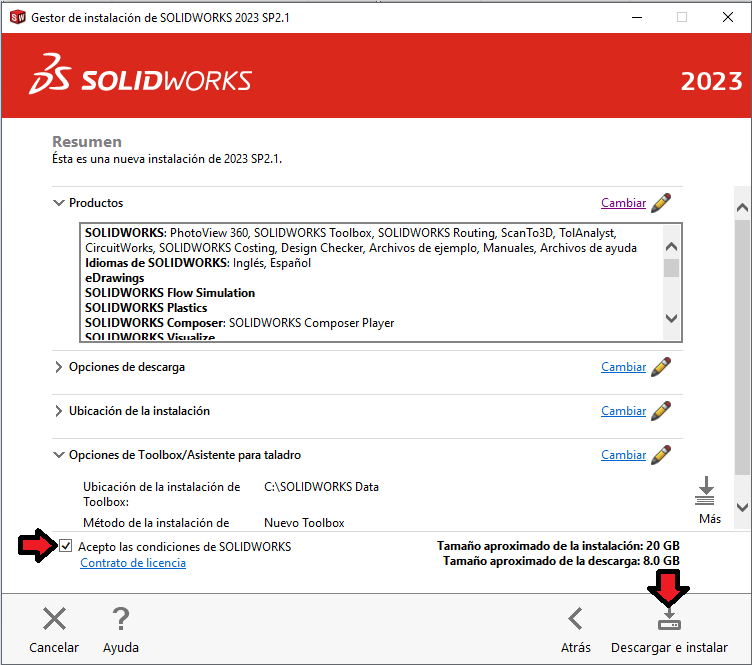This screenshot has height=665, width=752.
Task: Click the Cancelar X icon
Action: 54,618
